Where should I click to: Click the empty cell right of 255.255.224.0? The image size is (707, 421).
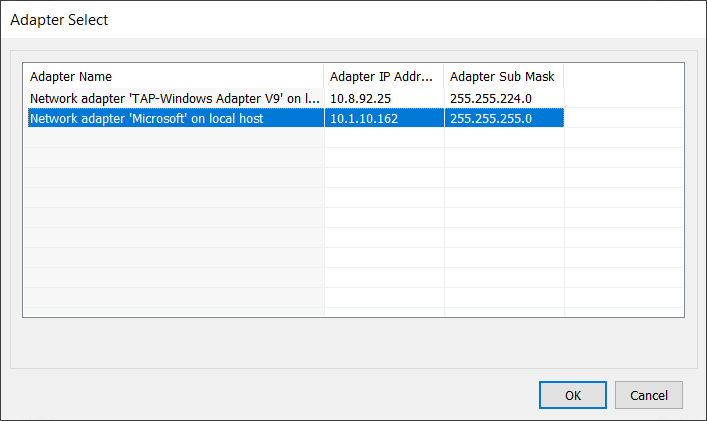(x=624, y=98)
